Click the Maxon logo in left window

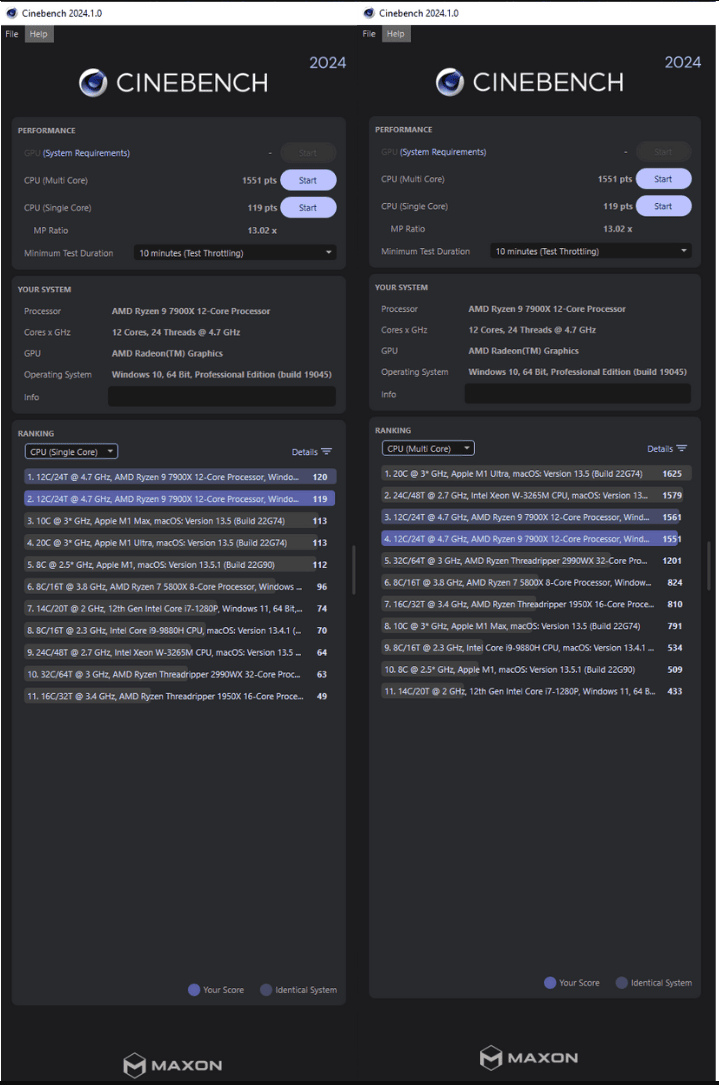coord(173,1065)
